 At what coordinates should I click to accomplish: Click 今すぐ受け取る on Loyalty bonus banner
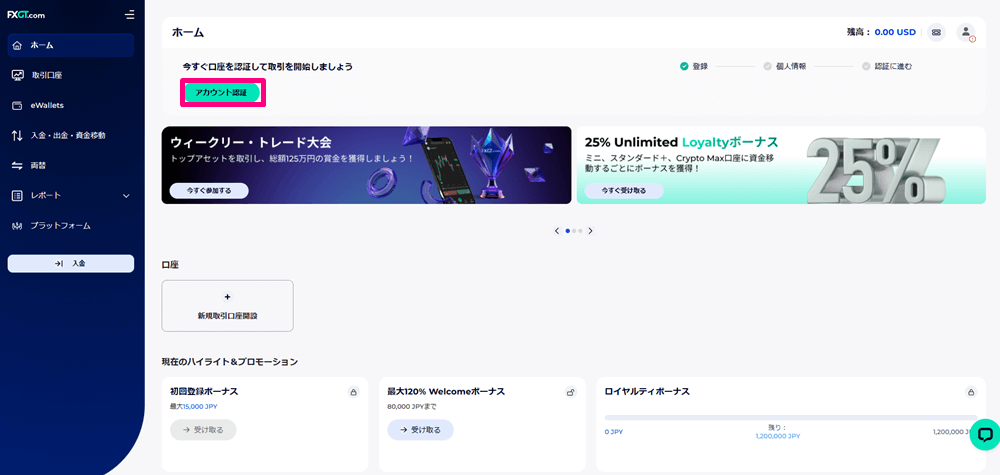coord(624,191)
